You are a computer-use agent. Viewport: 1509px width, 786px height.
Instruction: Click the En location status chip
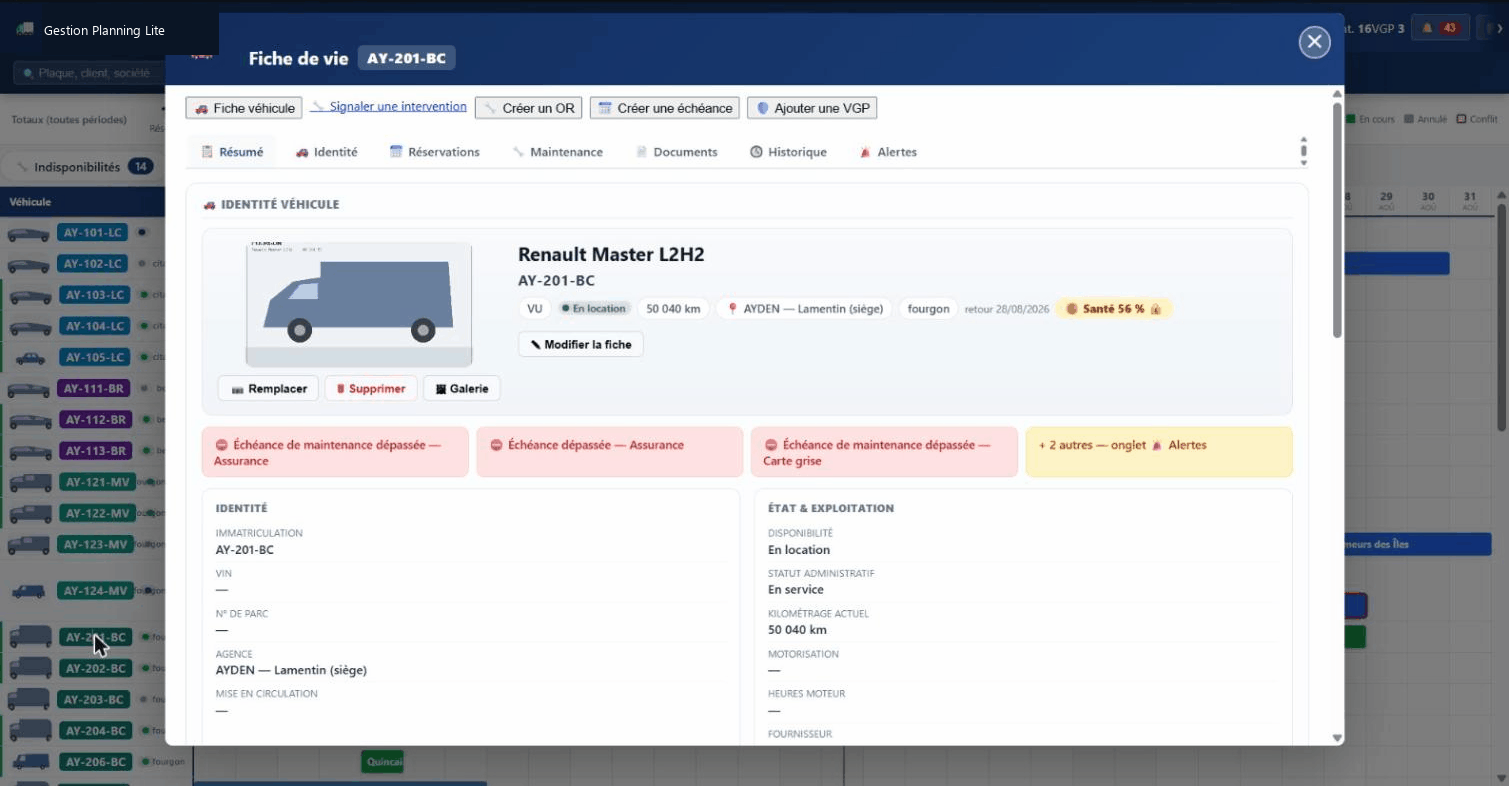(593, 309)
